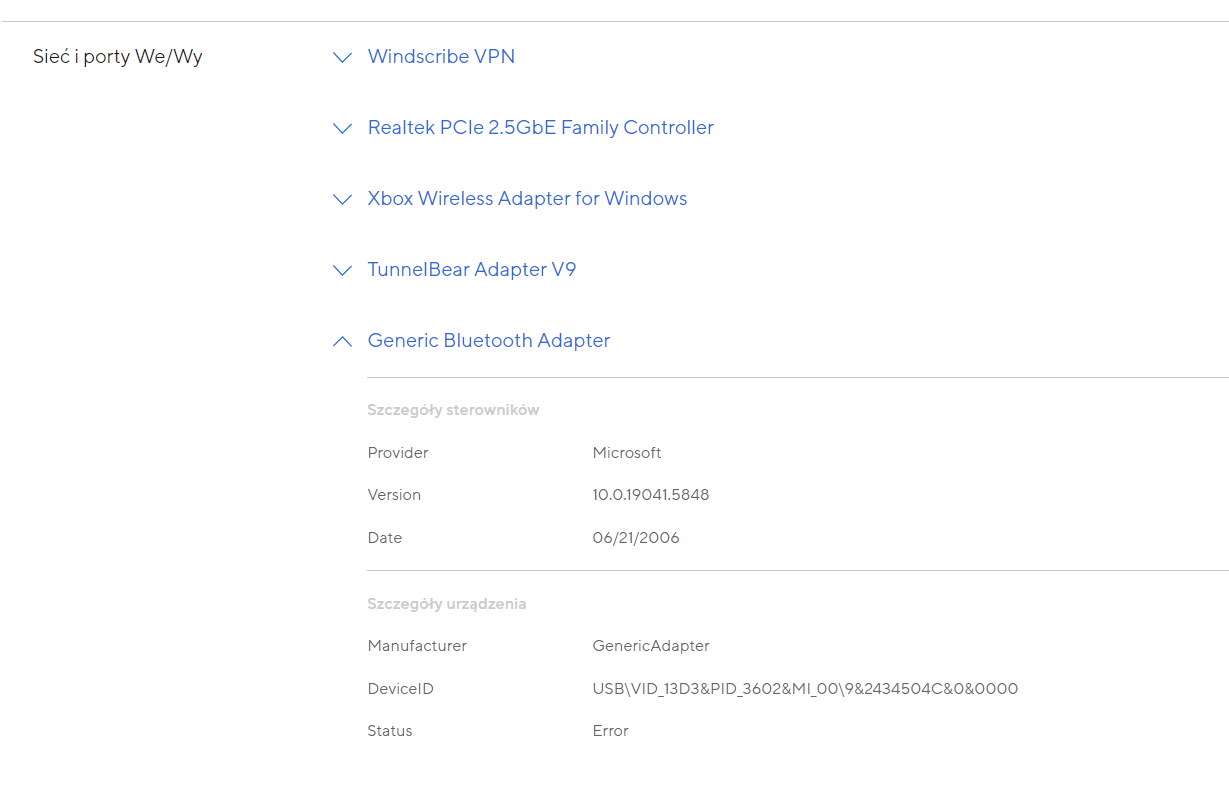1229x789 pixels.
Task: Select Xbox Wireless Adapter for Windows title
Action: pyautogui.click(x=527, y=199)
